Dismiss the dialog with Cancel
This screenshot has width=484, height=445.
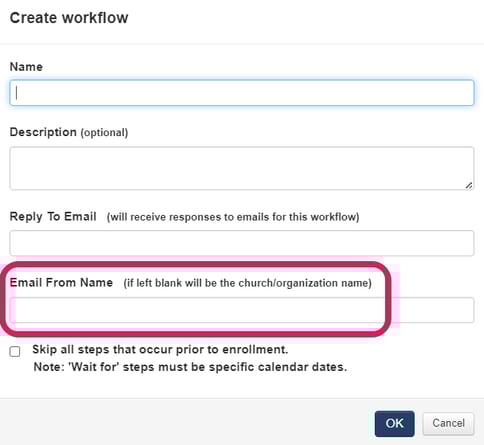click(448, 424)
